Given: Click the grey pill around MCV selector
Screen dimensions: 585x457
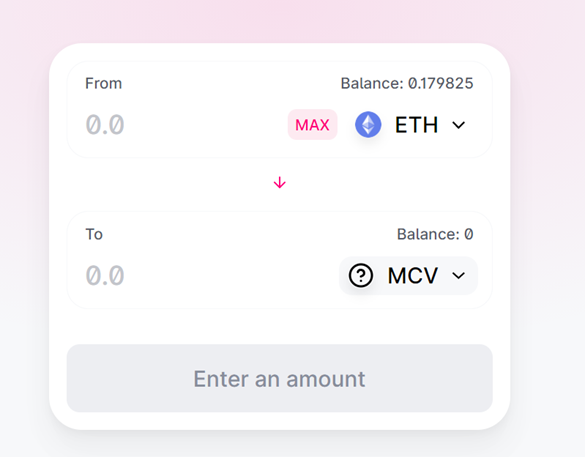Looking at the screenshot, I should (x=408, y=276).
